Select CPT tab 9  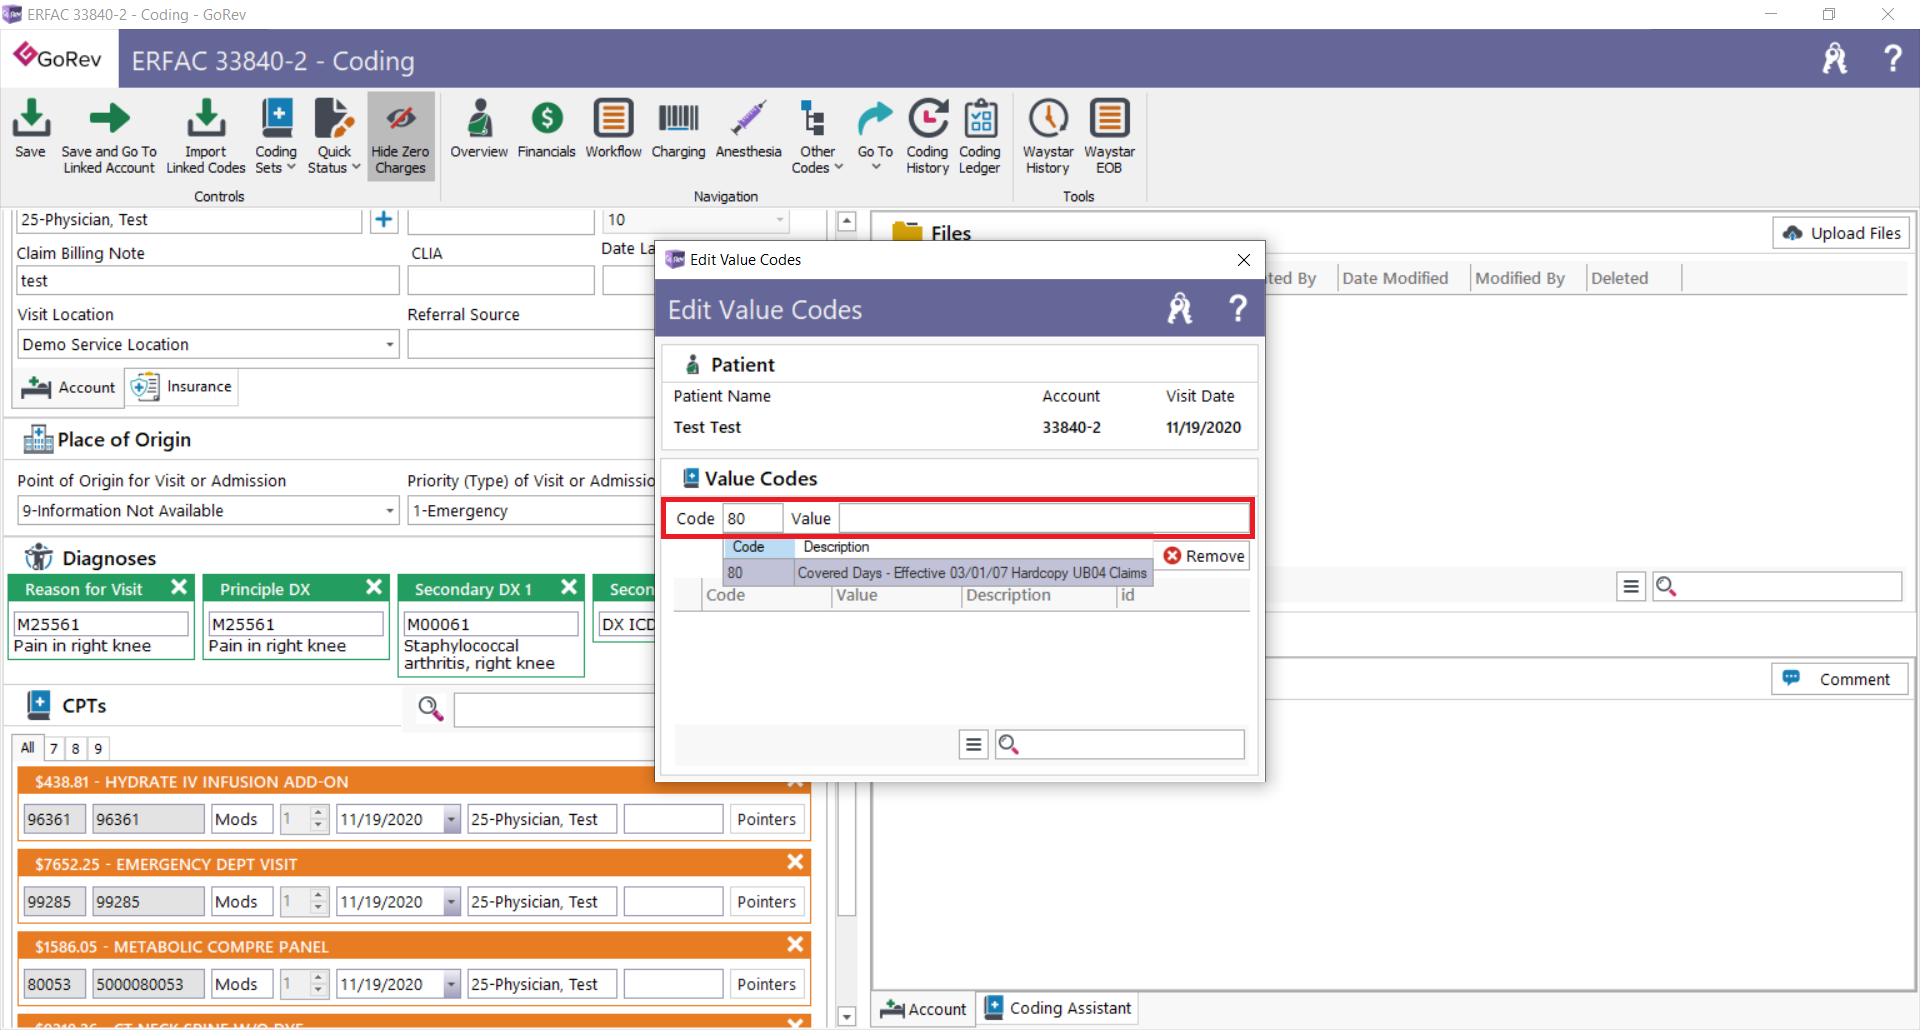coord(98,748)
